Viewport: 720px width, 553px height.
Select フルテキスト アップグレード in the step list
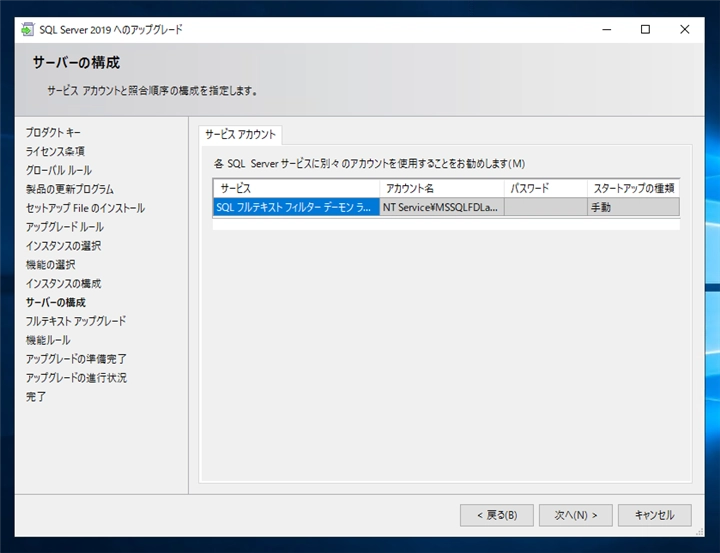click(x=76, y=321)
